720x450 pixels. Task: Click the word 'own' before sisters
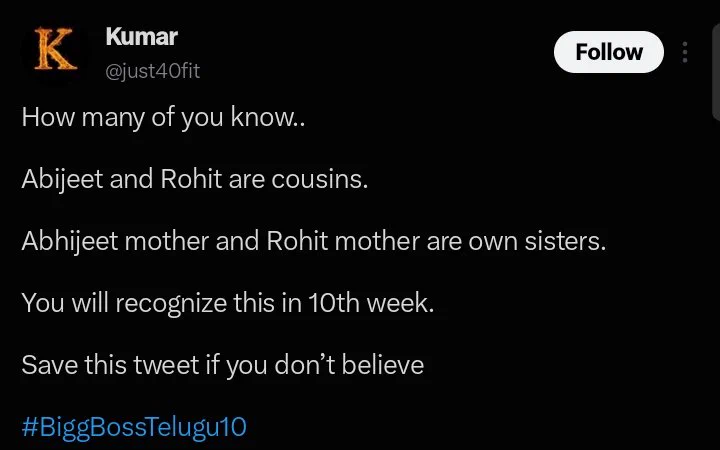pyautogui.click(x=493, y=242)
